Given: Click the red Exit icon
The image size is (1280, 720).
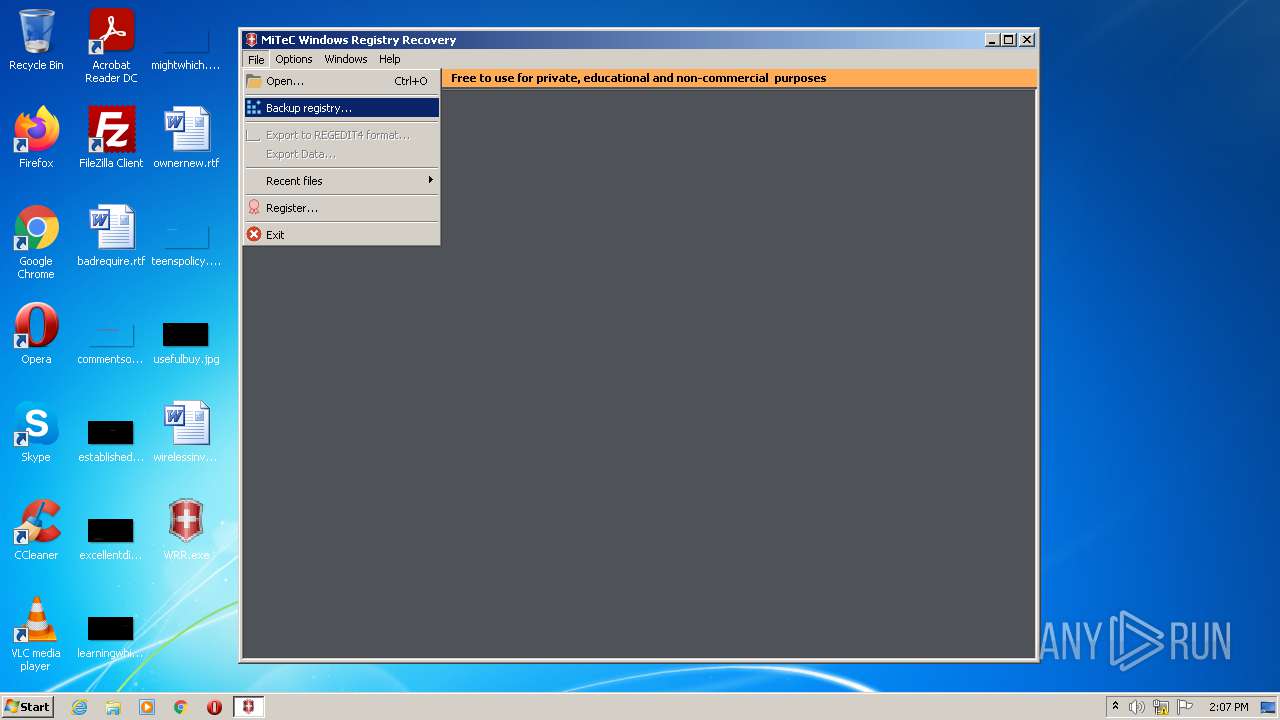Looking at the screenshot, I should (x=254, y=235).
